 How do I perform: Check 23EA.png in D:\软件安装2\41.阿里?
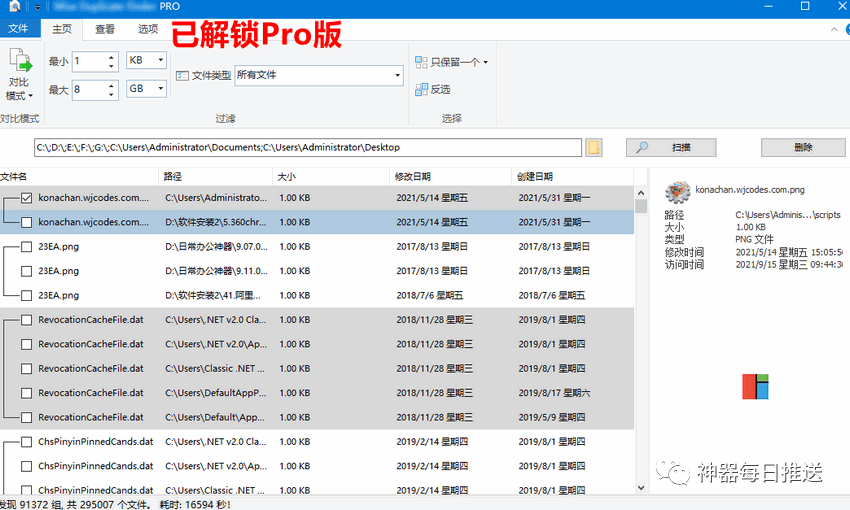point(27,295)
